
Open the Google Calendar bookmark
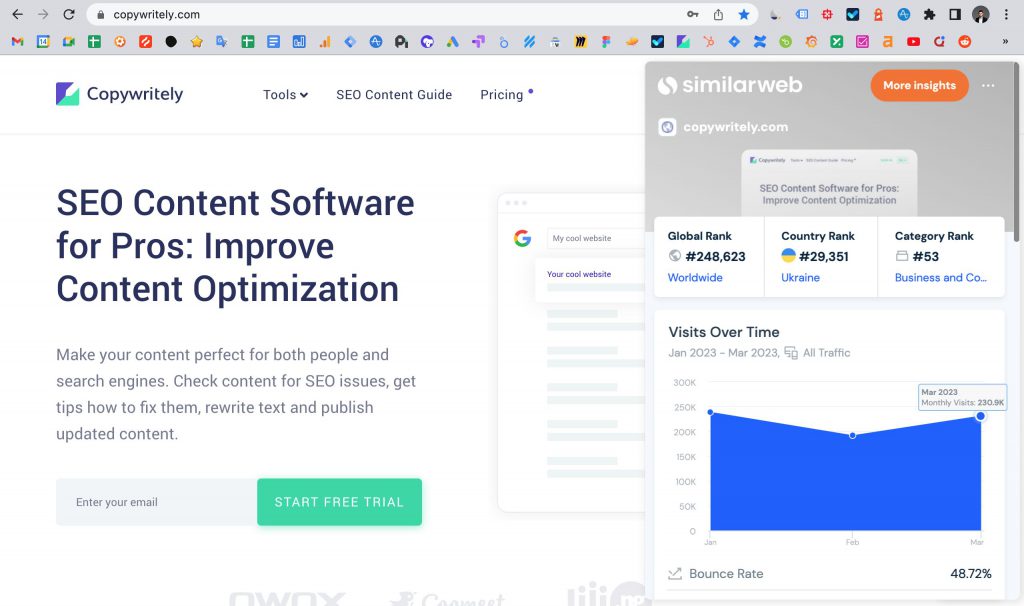(x=43, y=42)
